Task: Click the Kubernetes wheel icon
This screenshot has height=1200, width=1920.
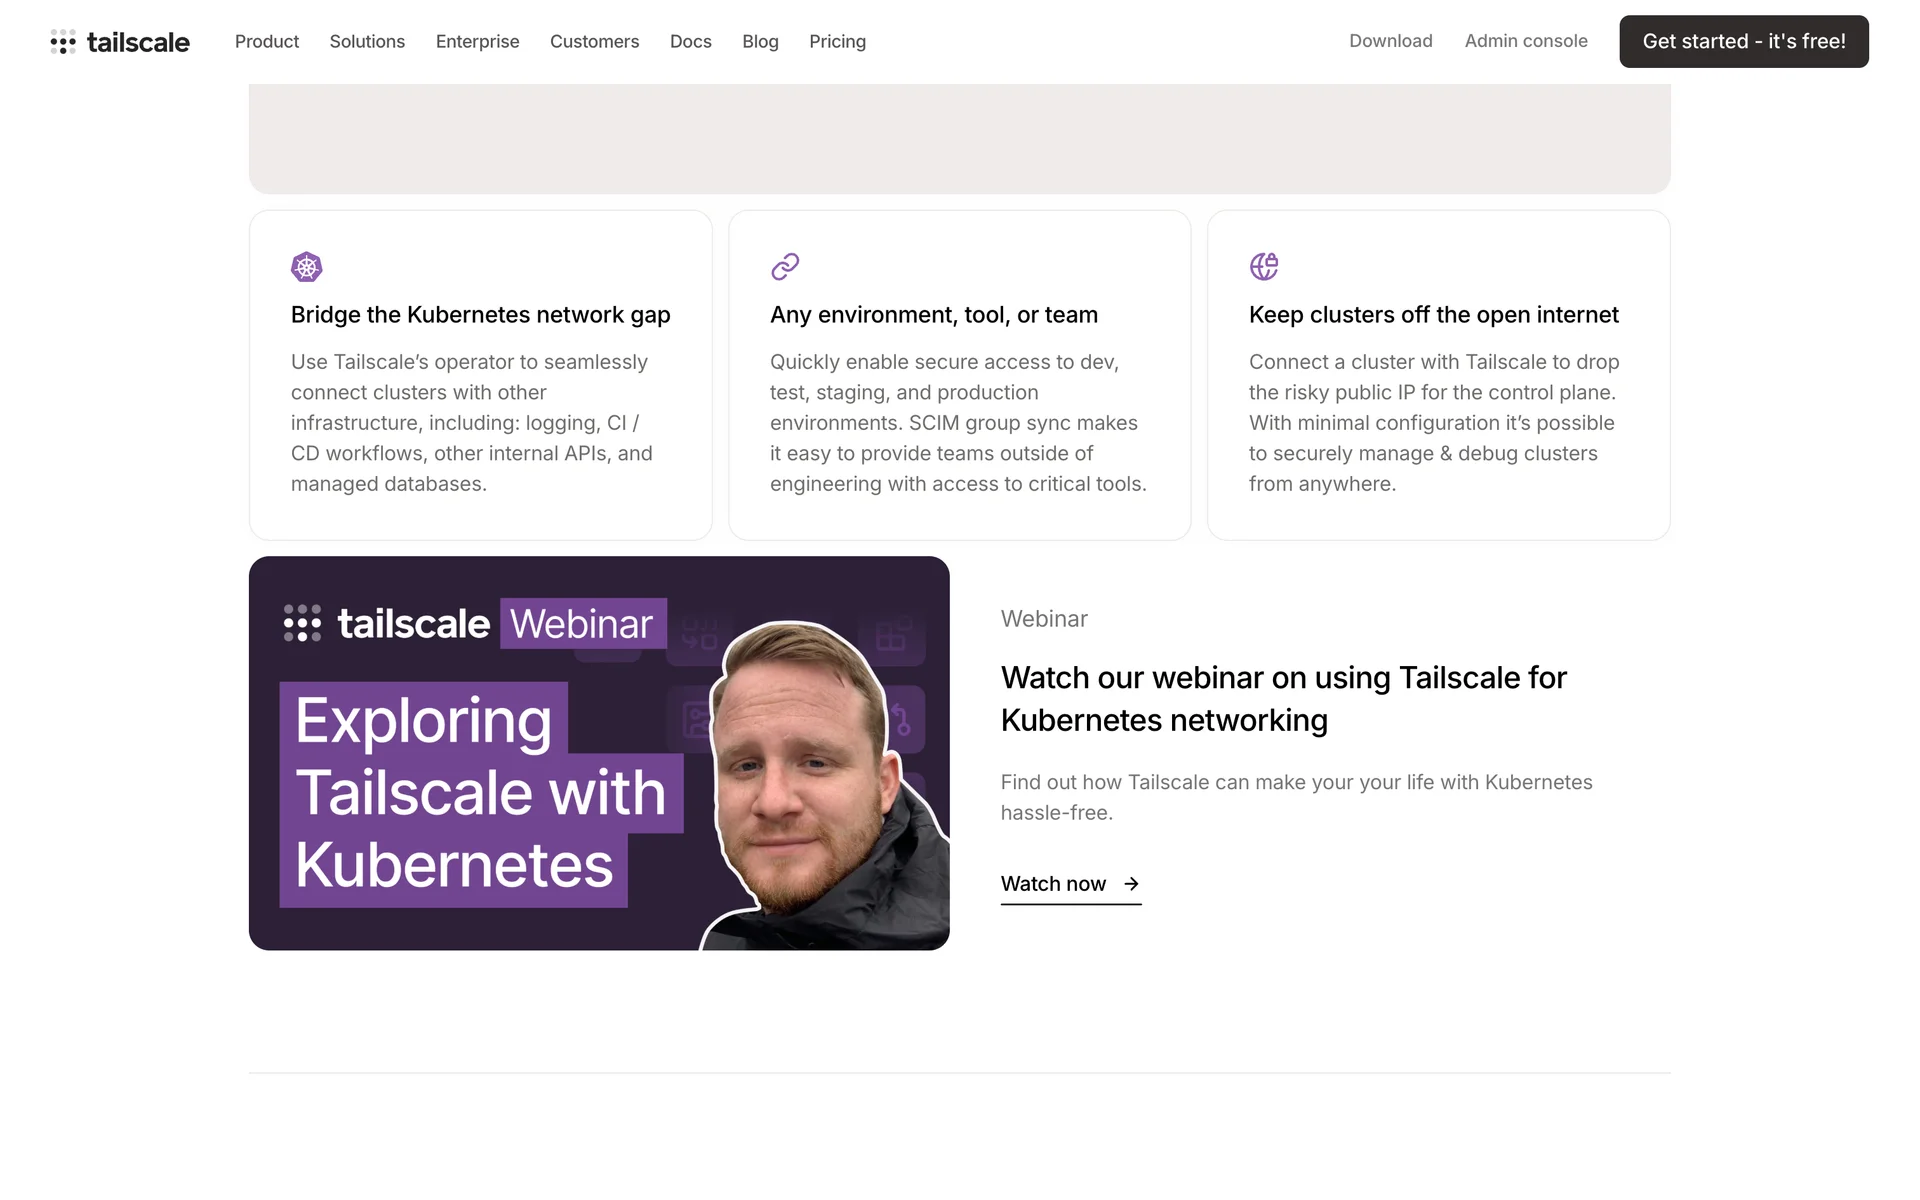Action: point(306,267)
